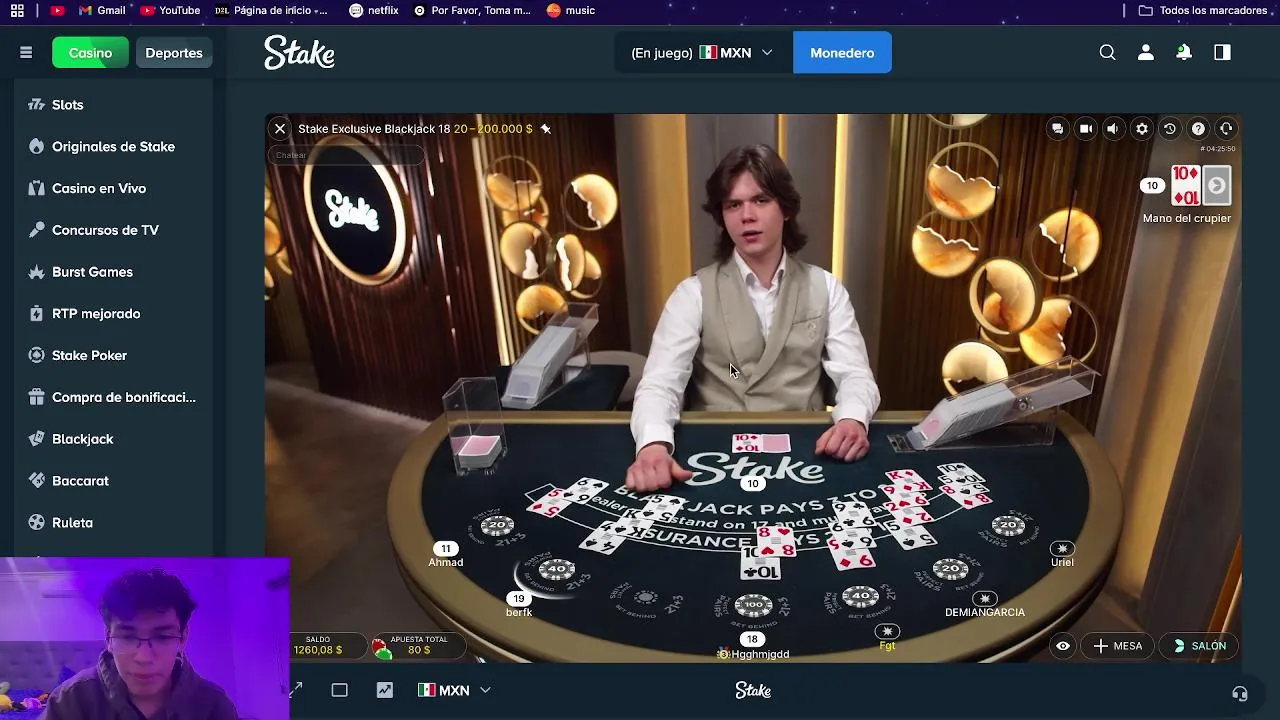Expand the bottom MXN currency selector

pyautogui.click(x=454, y=690)
